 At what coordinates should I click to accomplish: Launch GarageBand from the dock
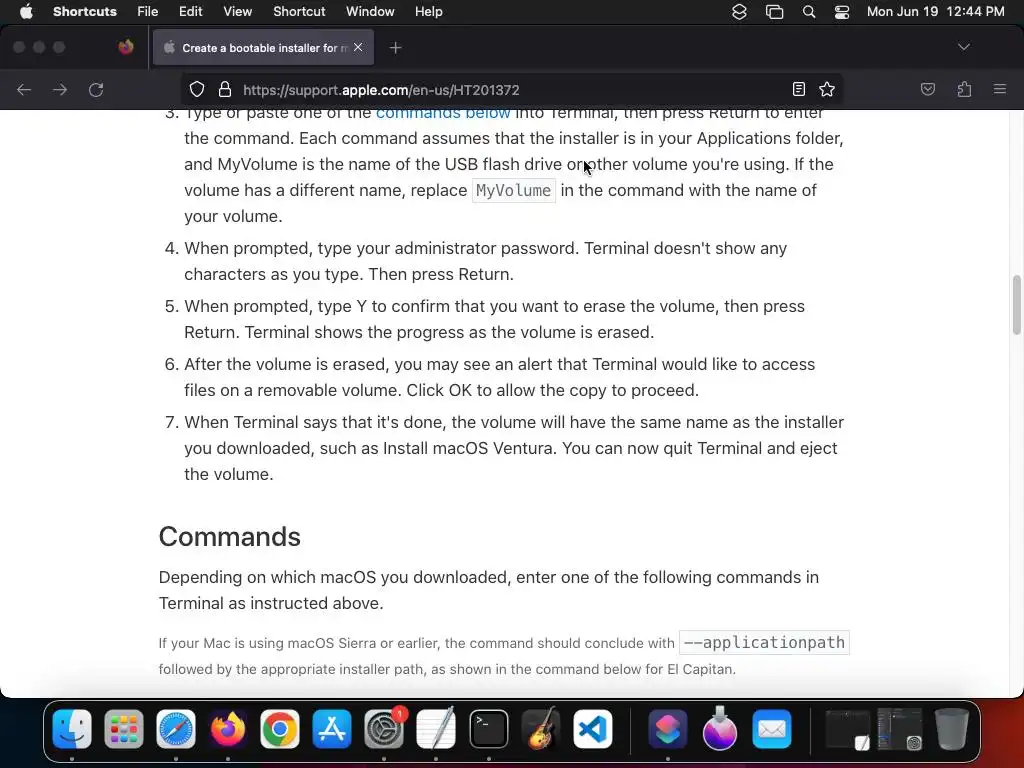tap(541, 728)
